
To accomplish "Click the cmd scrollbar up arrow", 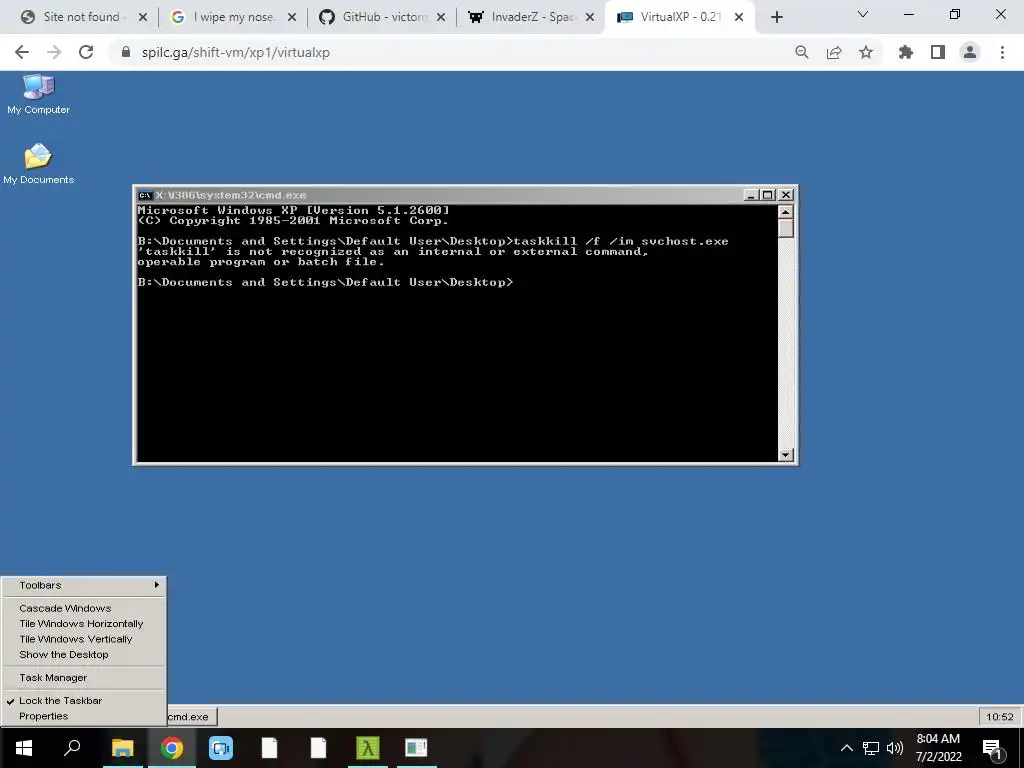I will click(x=786, y=212).
